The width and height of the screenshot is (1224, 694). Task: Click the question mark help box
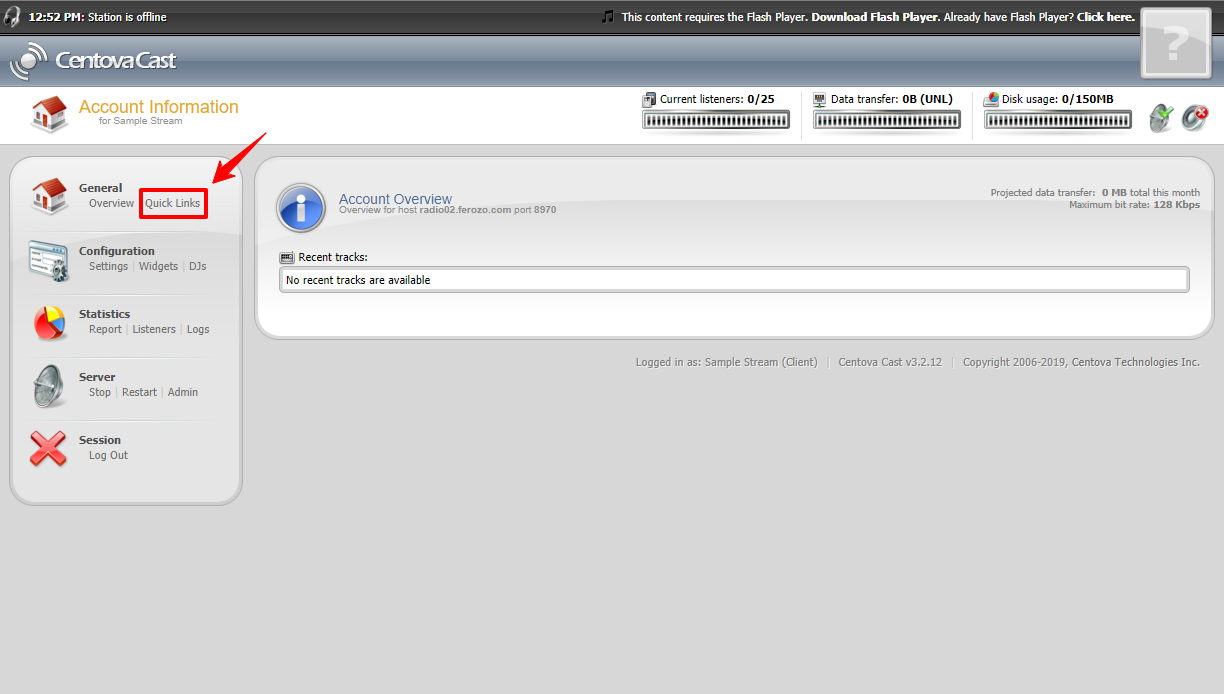[1176, 44]
